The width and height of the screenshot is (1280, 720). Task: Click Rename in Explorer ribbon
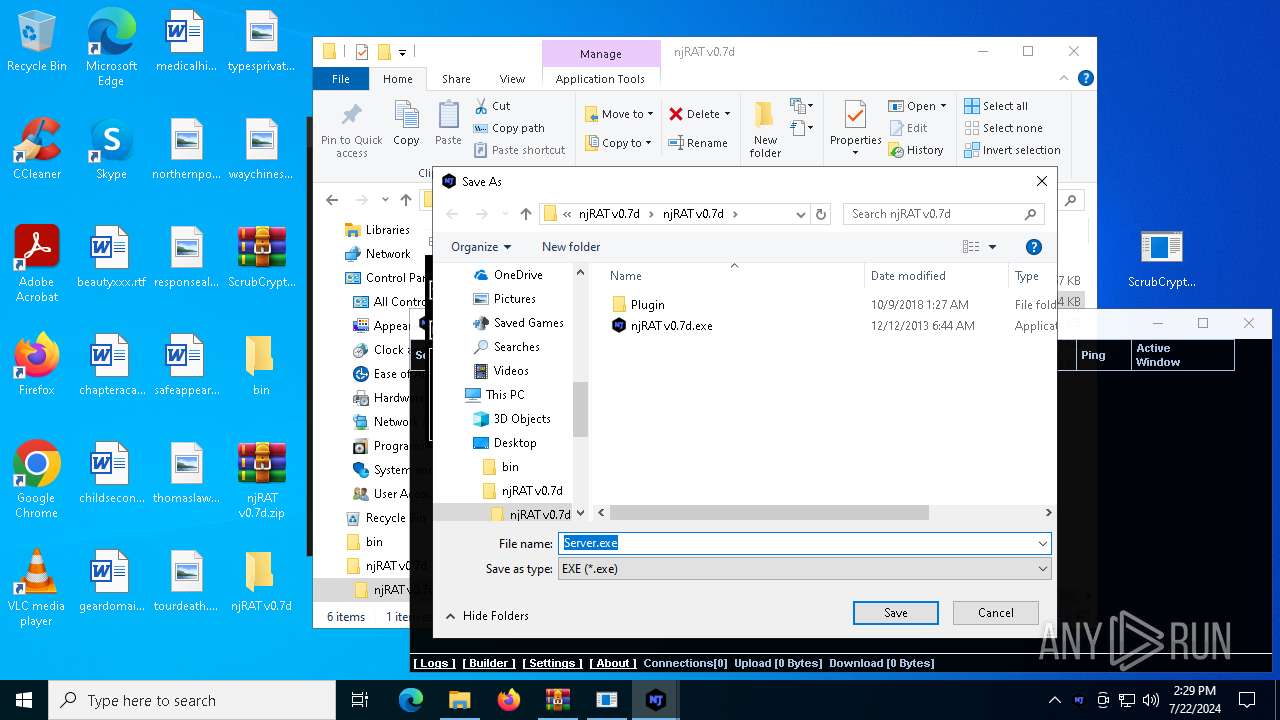[x=698, y=143]
